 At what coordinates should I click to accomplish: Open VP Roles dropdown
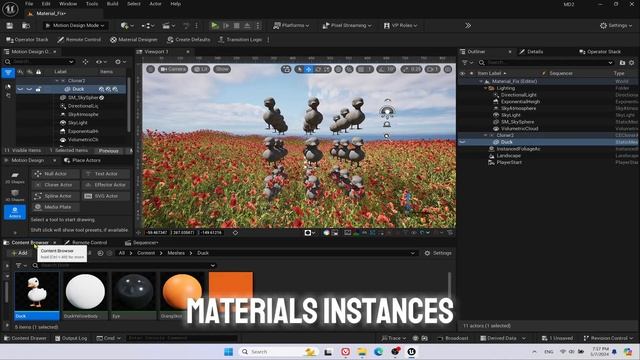(400, 25)
